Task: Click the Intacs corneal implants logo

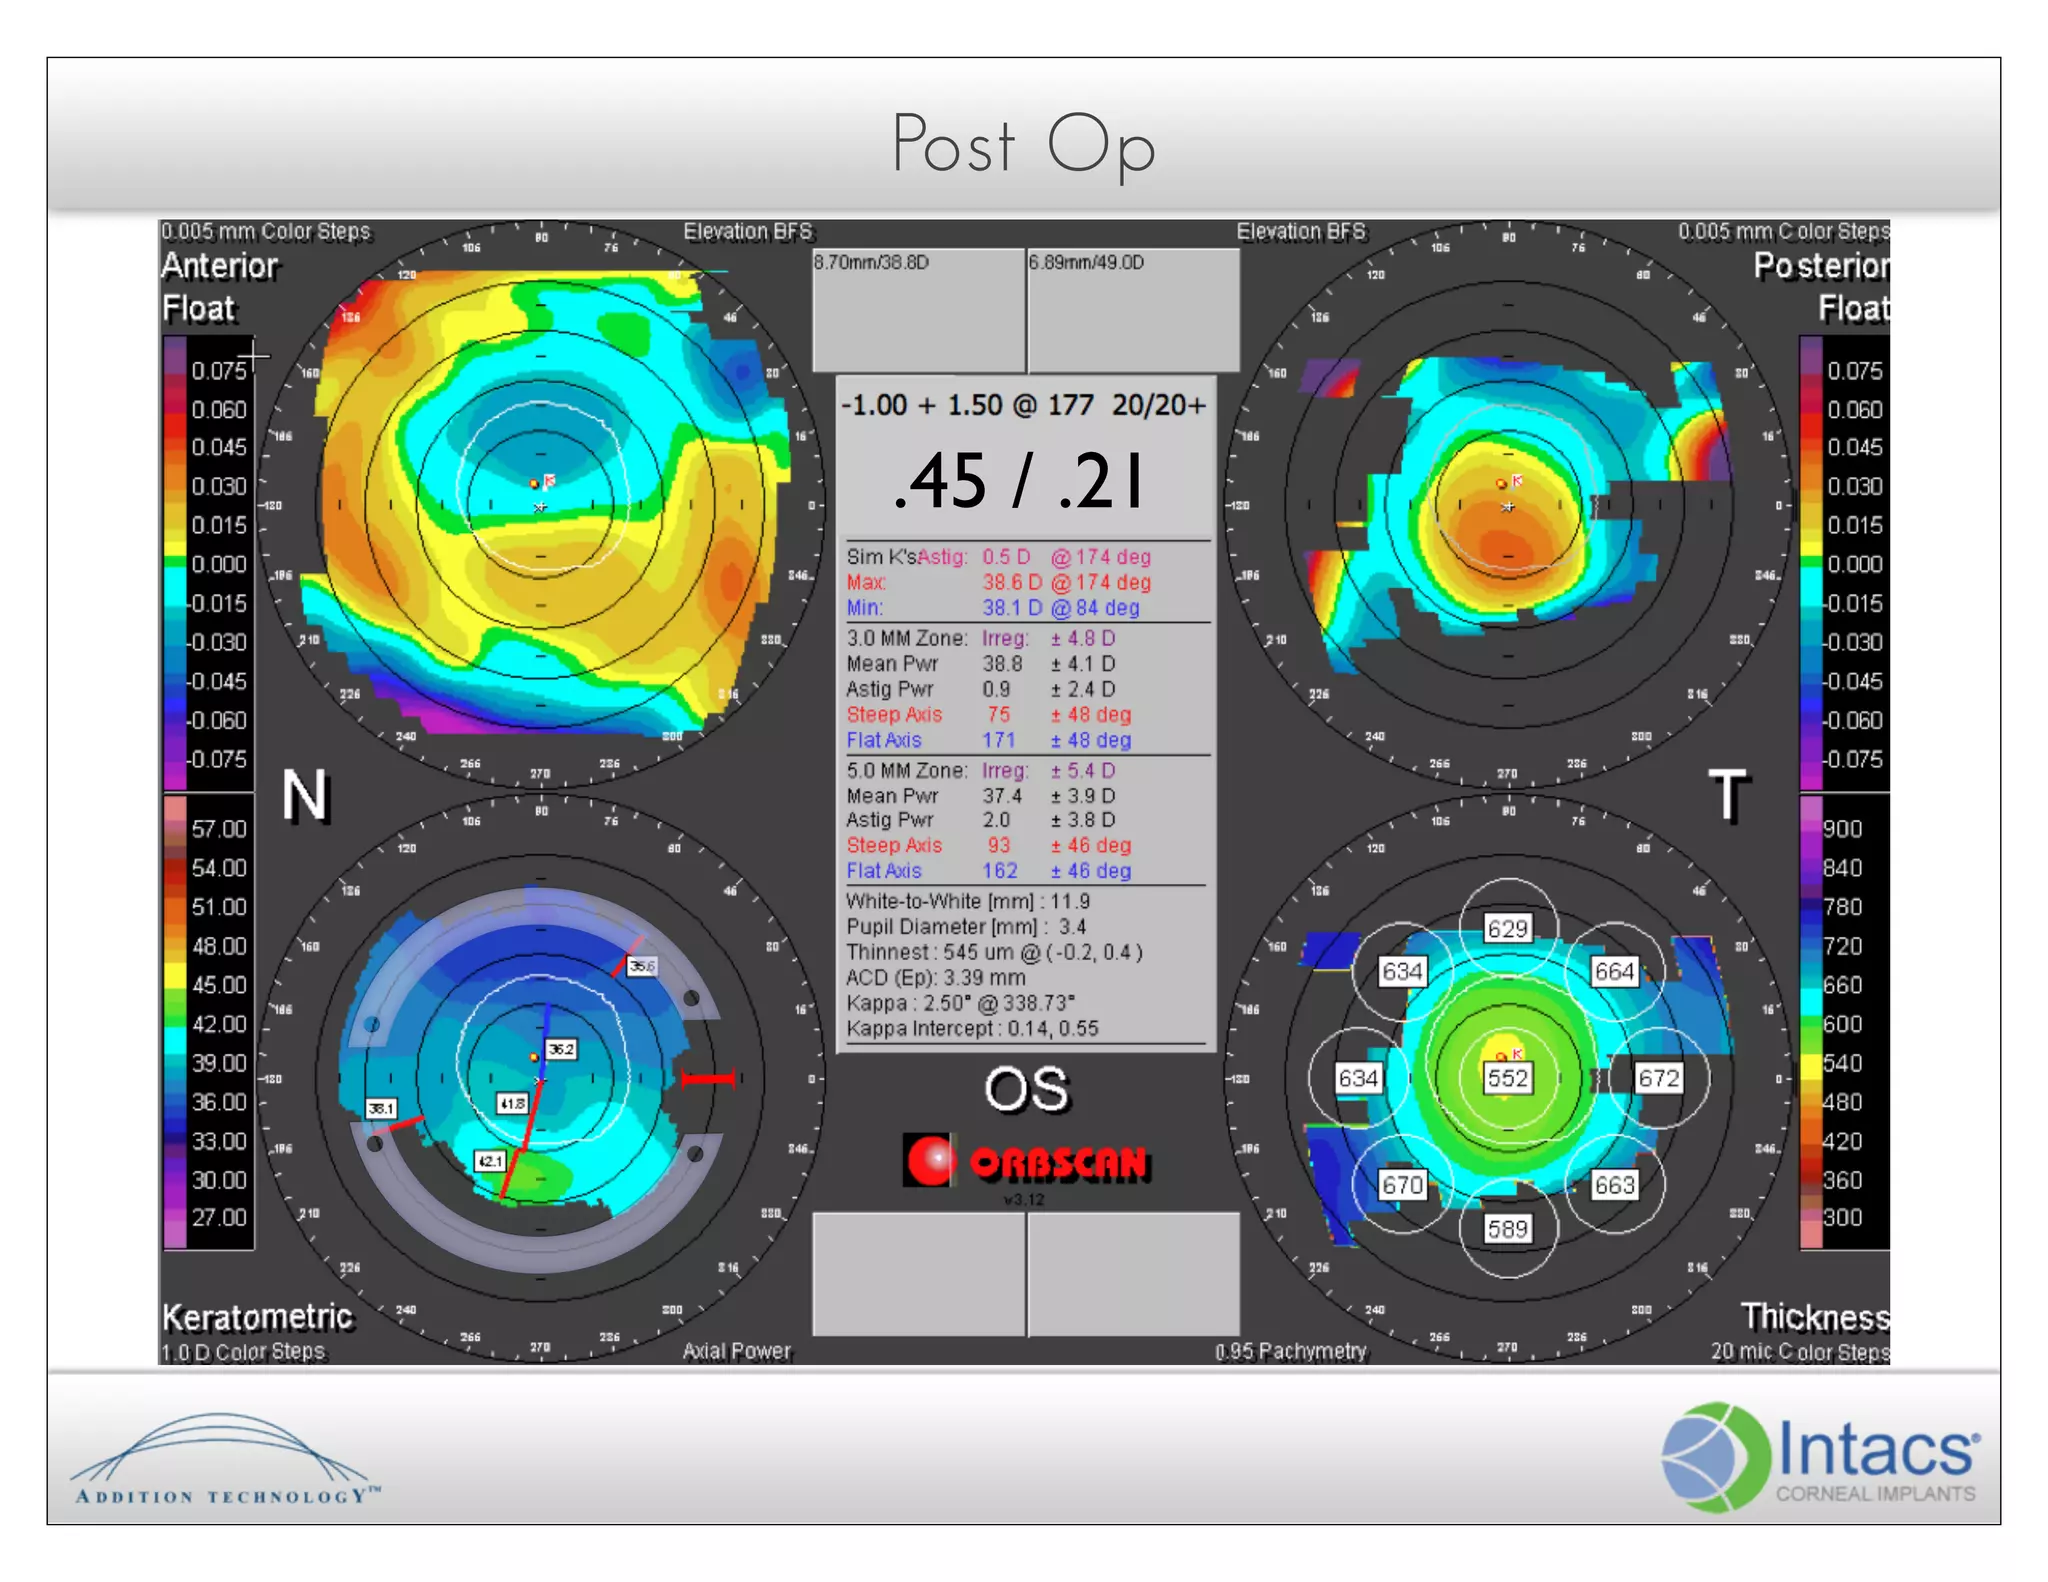Action: pyautogui.click(x=1819, y=1457)
